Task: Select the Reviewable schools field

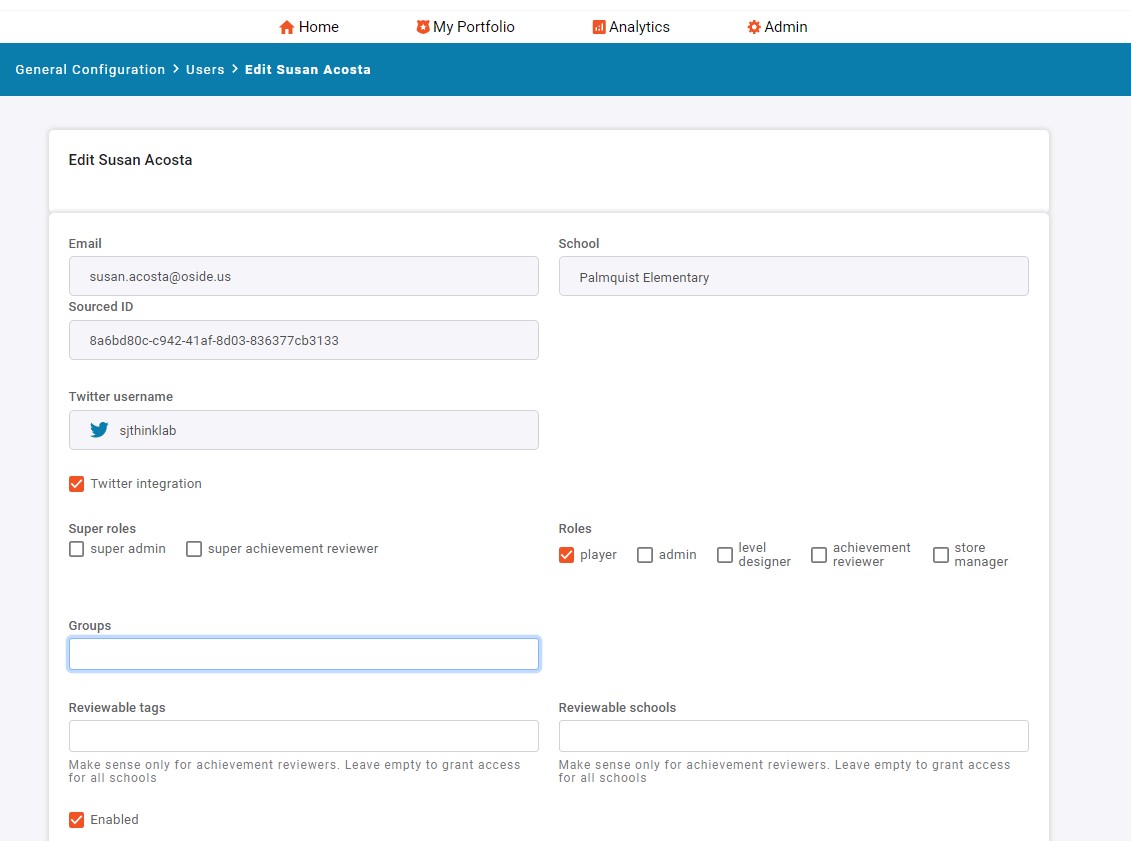Action: click(793, 735)
